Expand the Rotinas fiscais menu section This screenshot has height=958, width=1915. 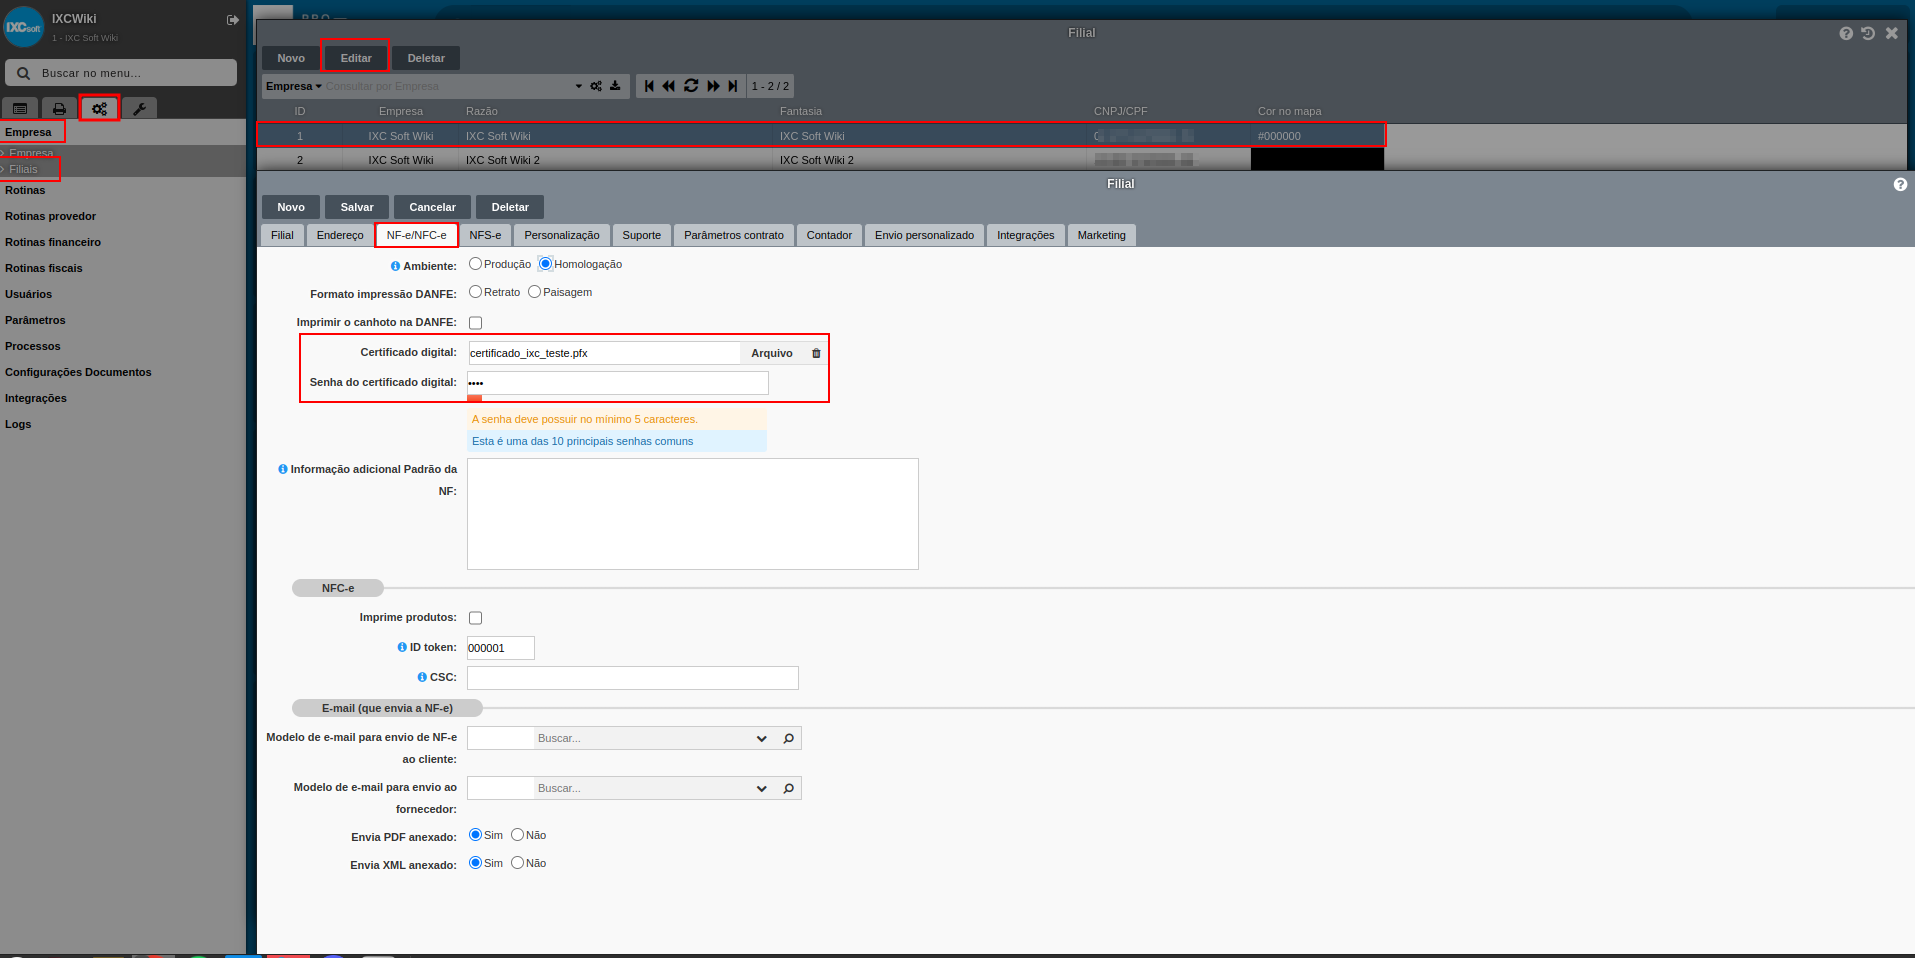[44, 268]
